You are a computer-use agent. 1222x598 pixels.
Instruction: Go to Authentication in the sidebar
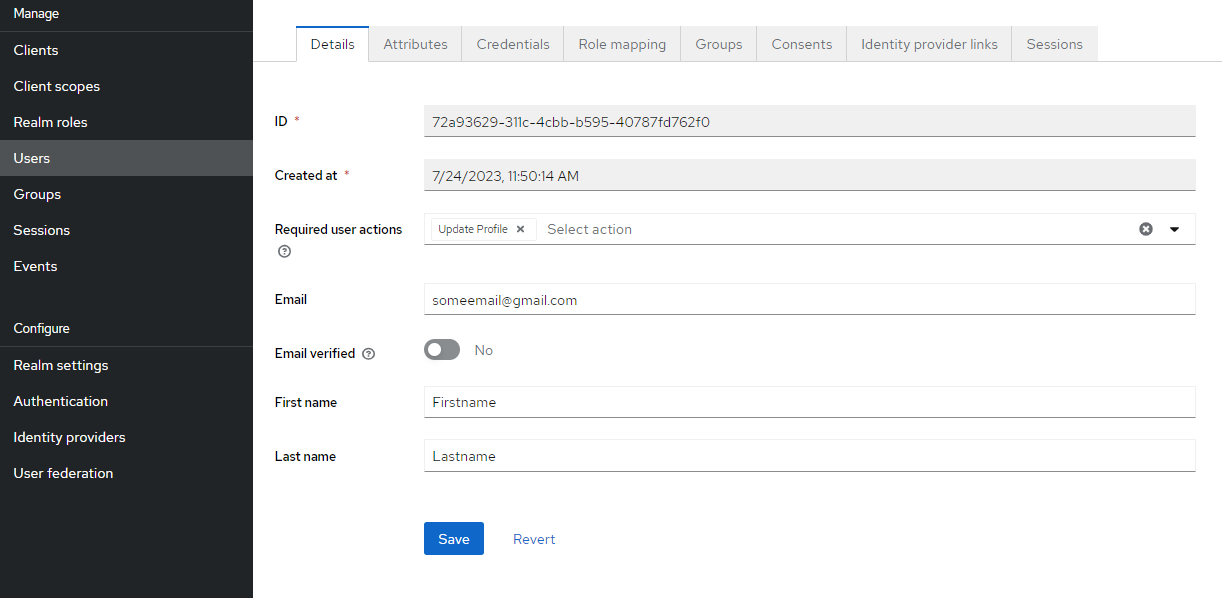pyautogui.click(x=60, y=400)
